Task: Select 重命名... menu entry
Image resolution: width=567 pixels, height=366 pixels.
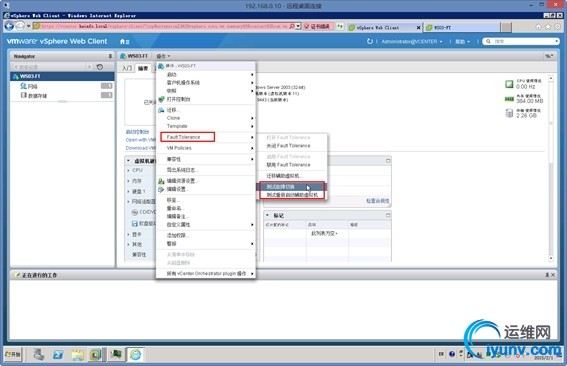Action: 206,208
